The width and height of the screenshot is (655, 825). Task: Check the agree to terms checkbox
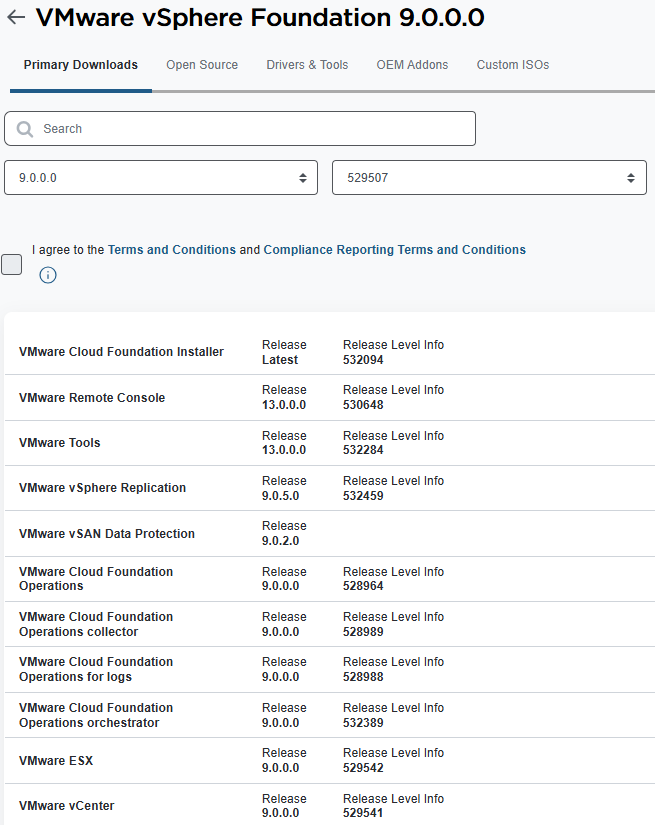click(x=12, y=264)
